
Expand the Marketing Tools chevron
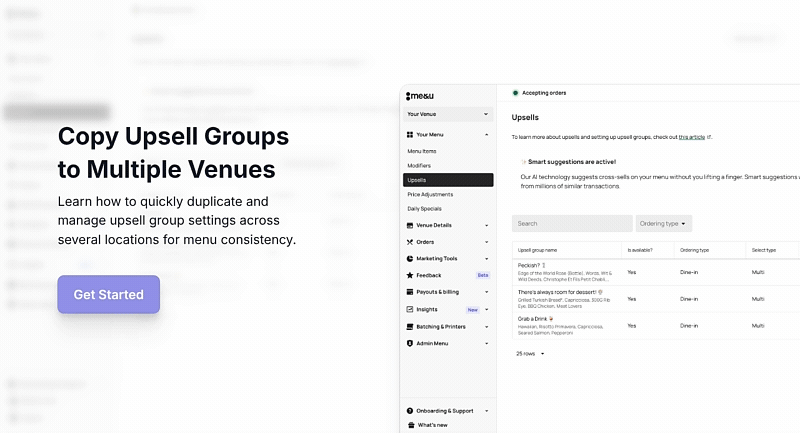click(486, 259)
